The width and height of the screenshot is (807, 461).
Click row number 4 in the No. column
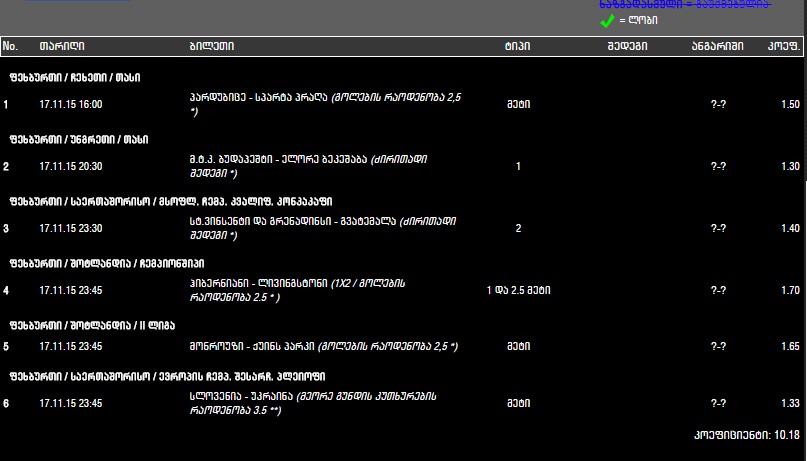tap(6, 290)
